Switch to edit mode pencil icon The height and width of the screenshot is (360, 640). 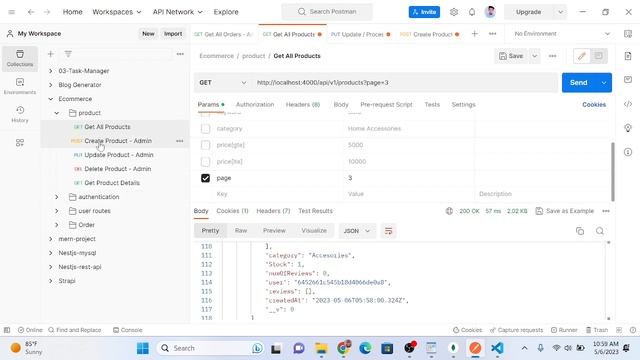[582, 56]
